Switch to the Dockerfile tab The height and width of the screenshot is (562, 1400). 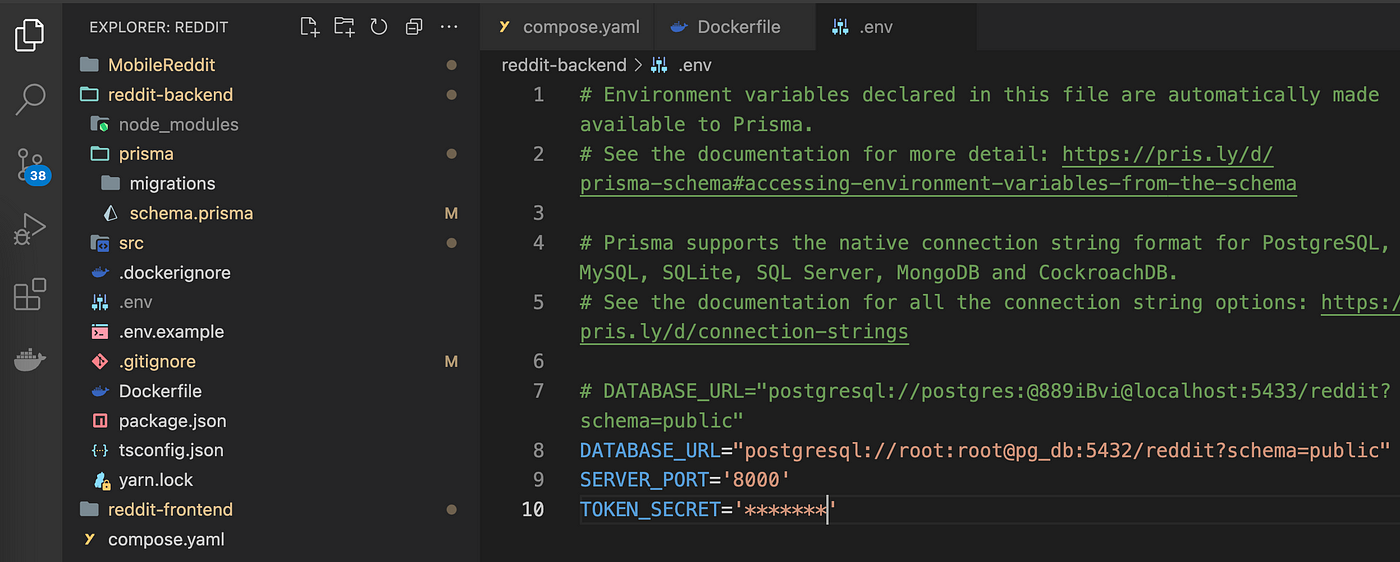pos(727,27)
